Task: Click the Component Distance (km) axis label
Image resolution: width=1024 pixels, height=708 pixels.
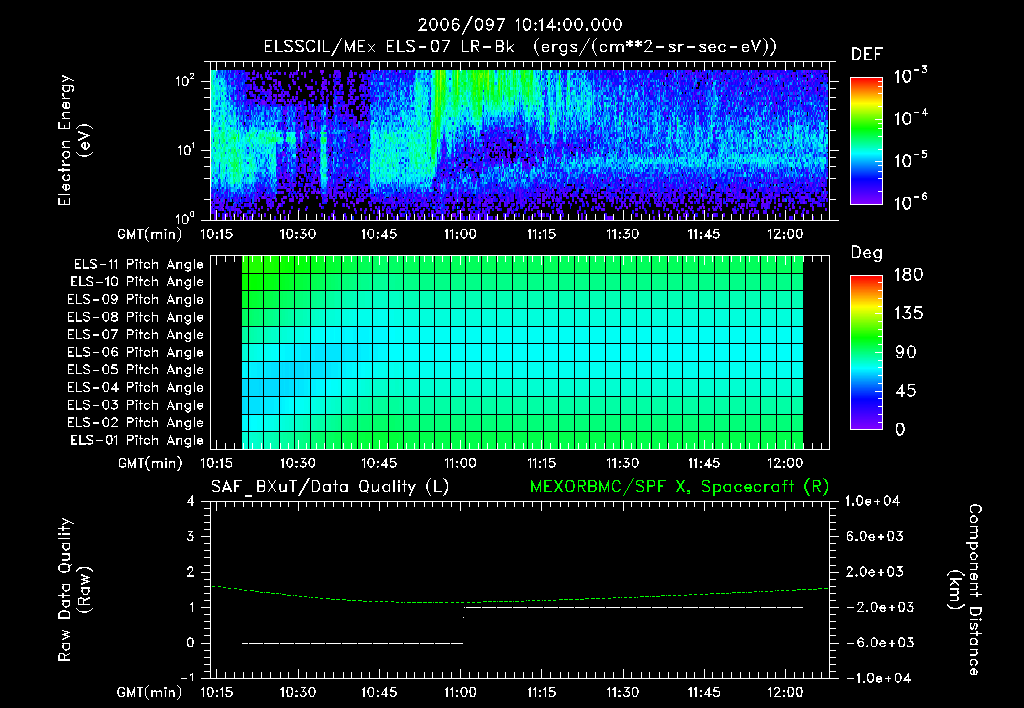Action: click(x=965, y=590)
